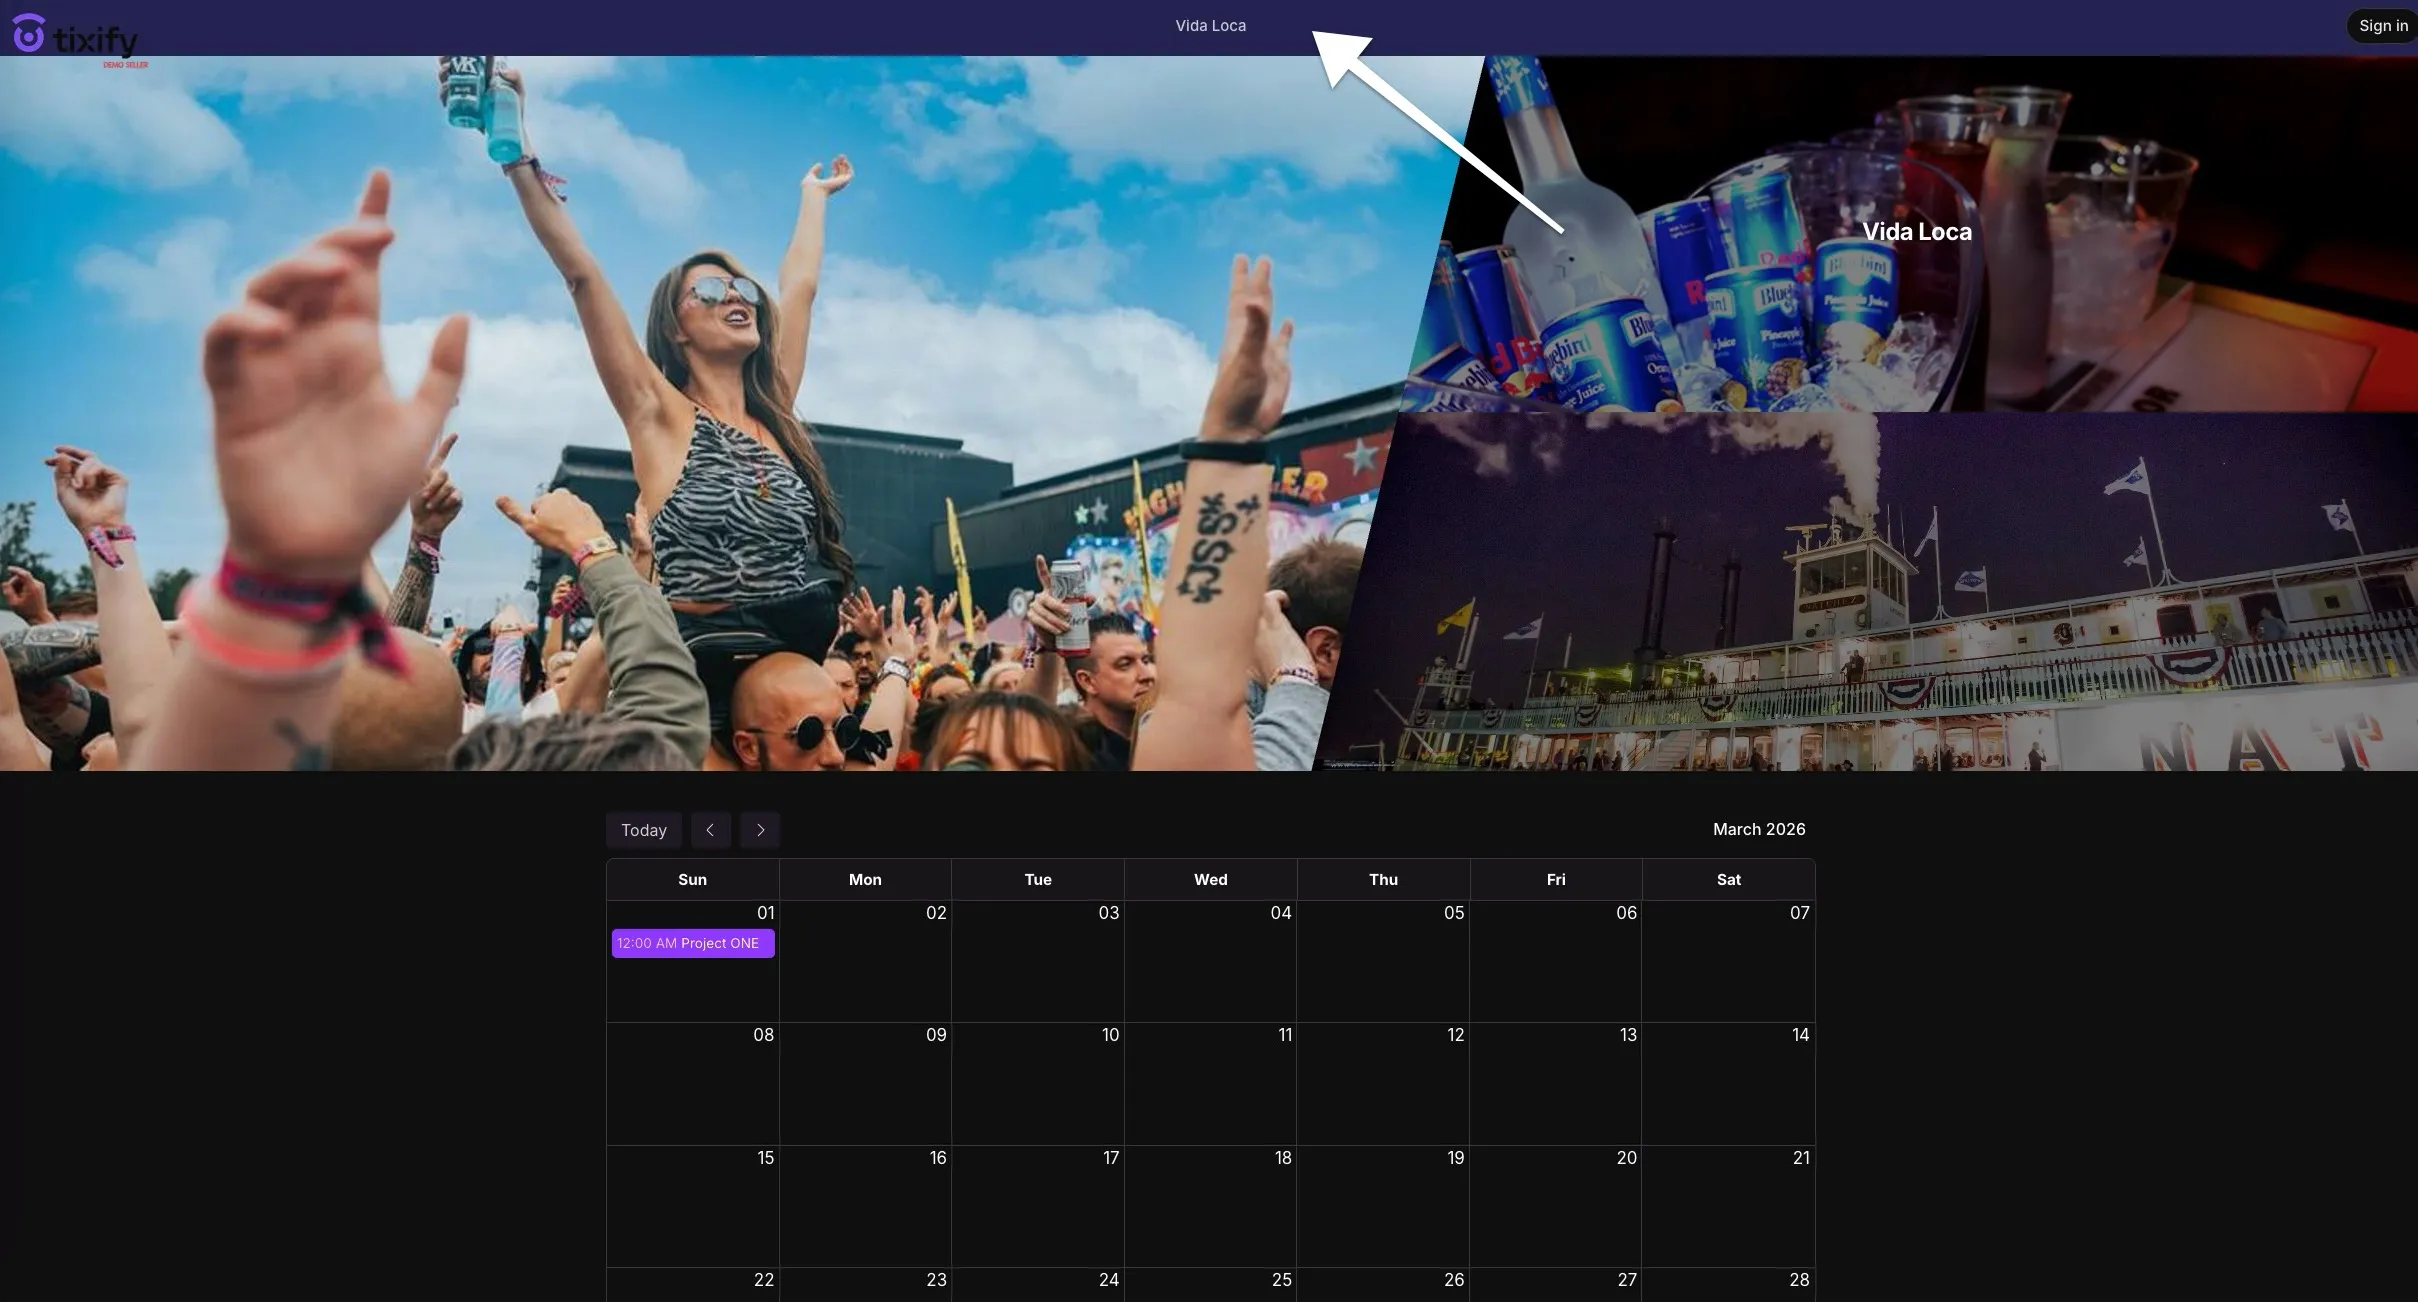
Task: Select March 21 calendar cell
Action: click(1729, 1207)
